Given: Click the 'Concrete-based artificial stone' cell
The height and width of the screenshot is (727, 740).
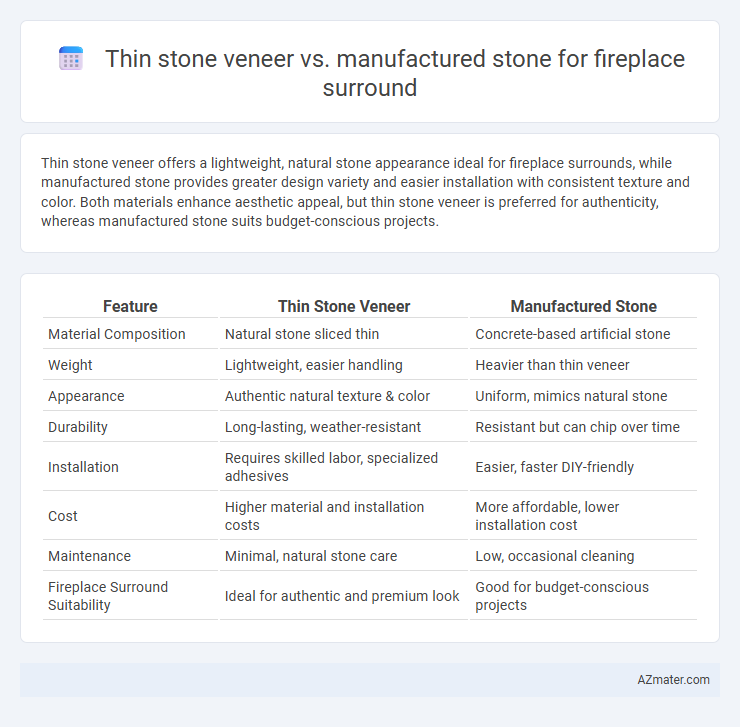Looking at the screenshot, I should click(572, 334).
